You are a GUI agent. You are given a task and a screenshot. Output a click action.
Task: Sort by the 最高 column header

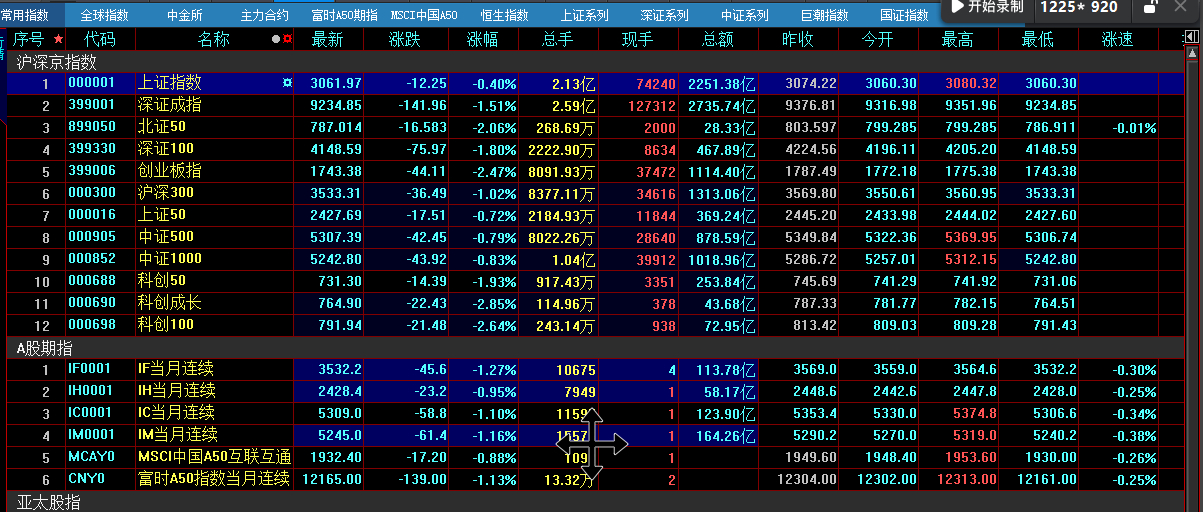(x=957, y=40)
